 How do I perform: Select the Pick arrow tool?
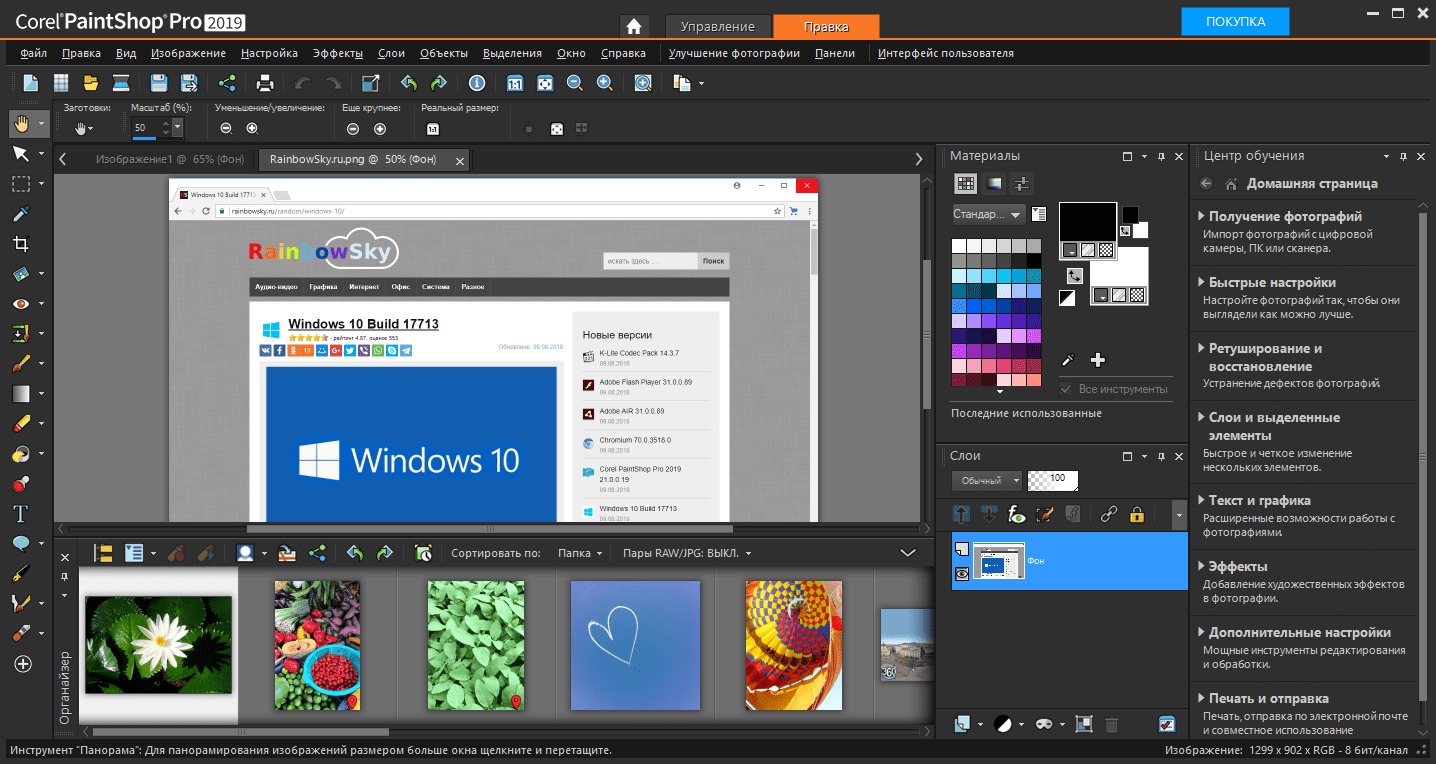pyautogui.click(x=21, y=154)
